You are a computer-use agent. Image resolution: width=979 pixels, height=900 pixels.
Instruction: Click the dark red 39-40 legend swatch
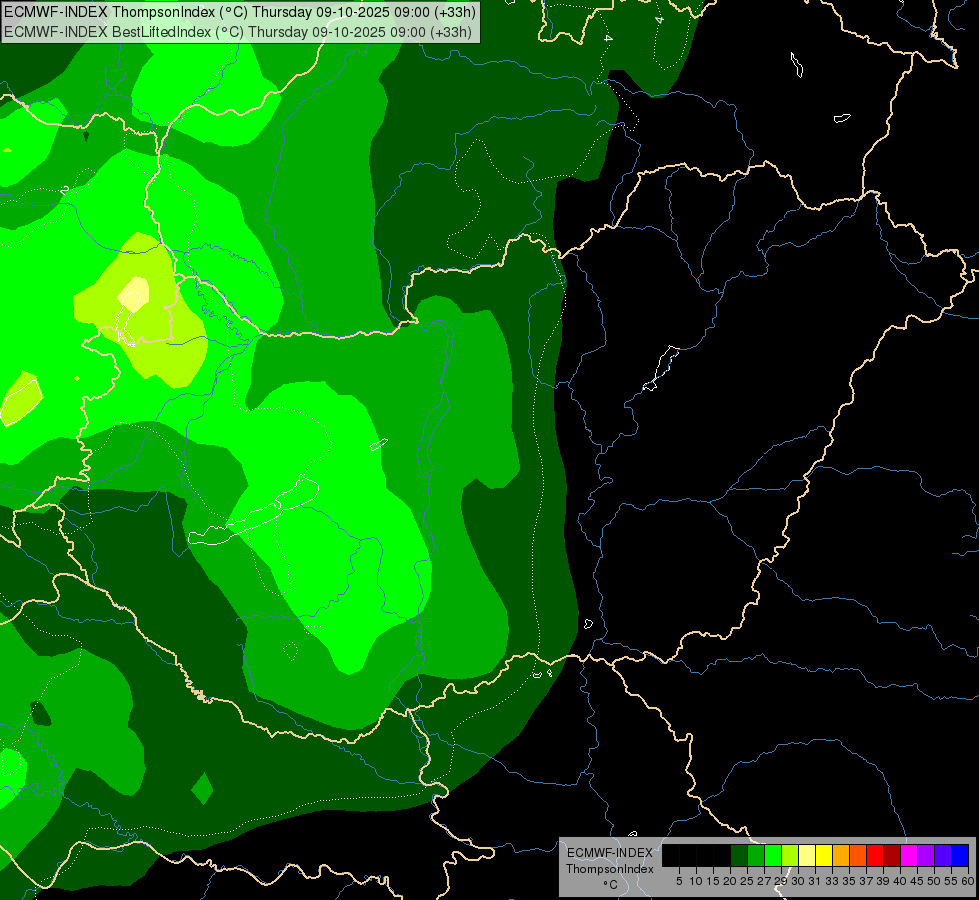892,855
